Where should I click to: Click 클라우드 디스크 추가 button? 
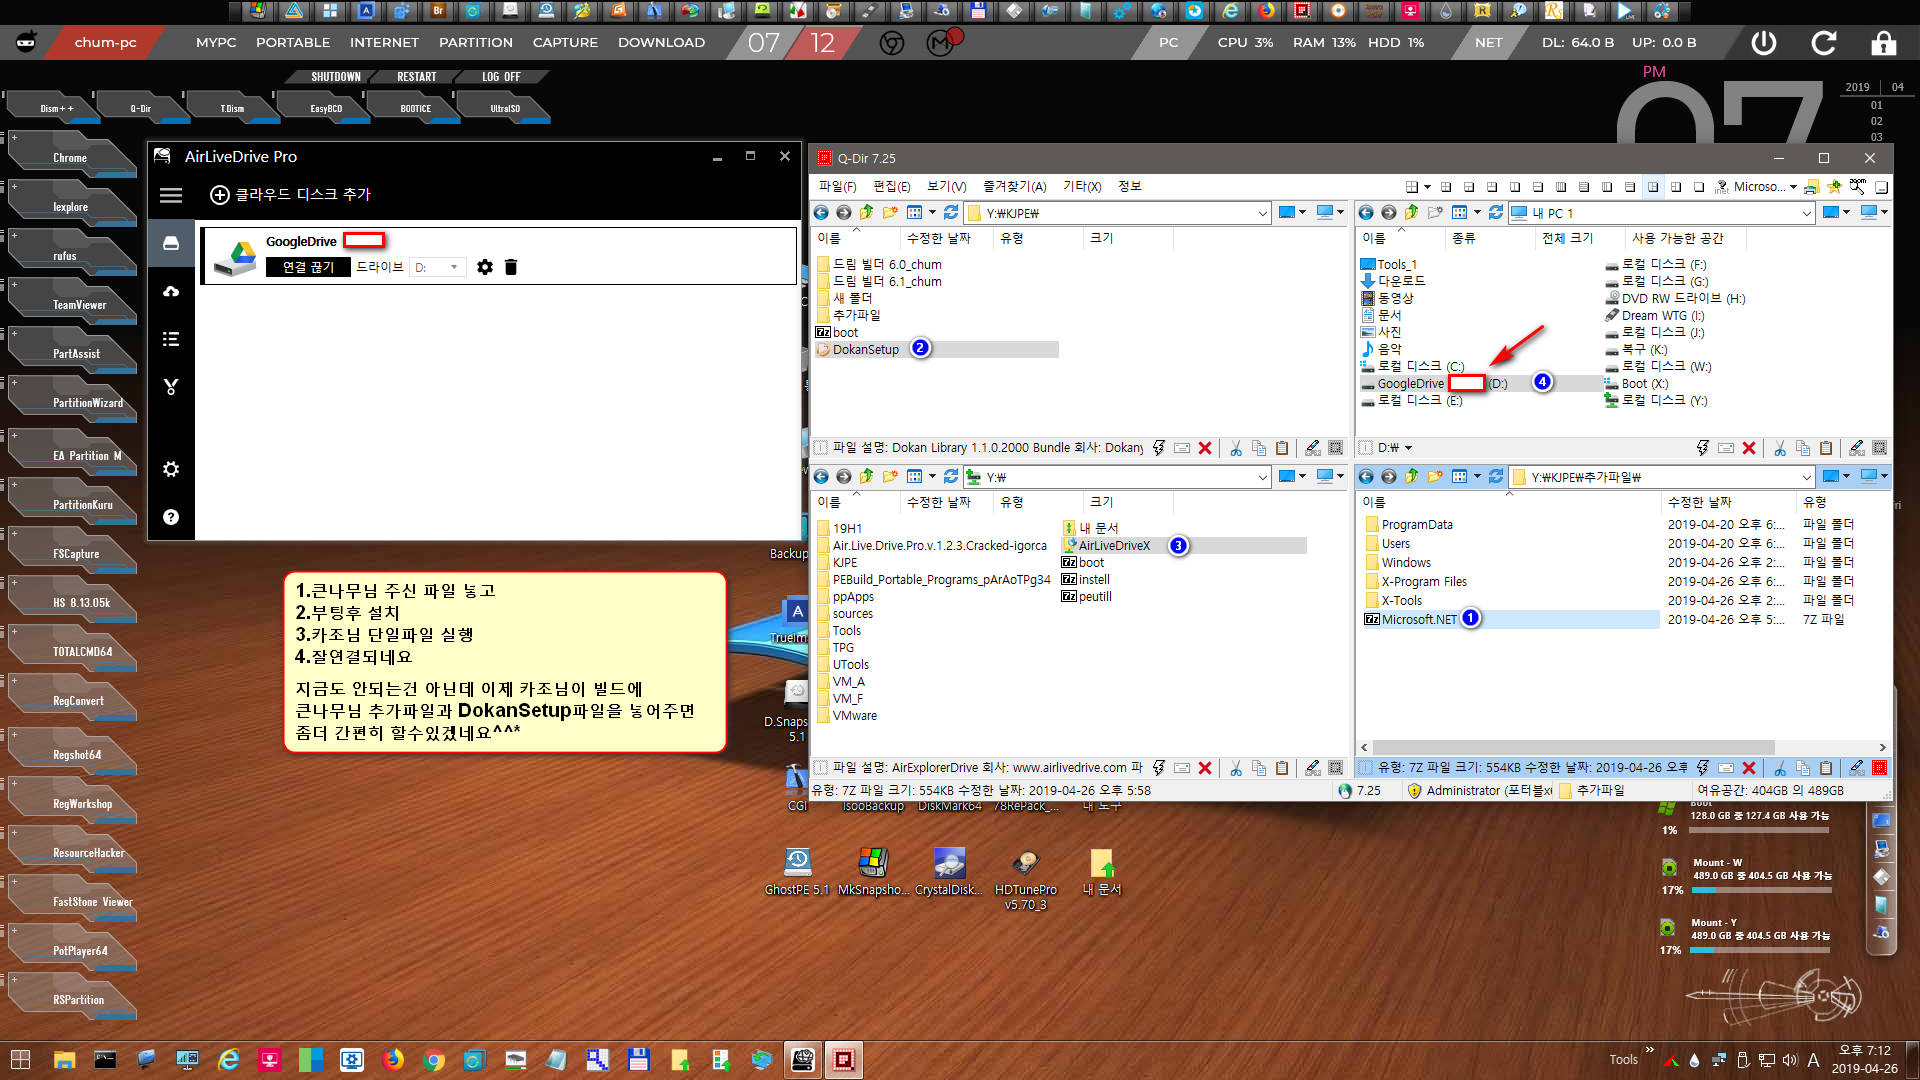290,195
